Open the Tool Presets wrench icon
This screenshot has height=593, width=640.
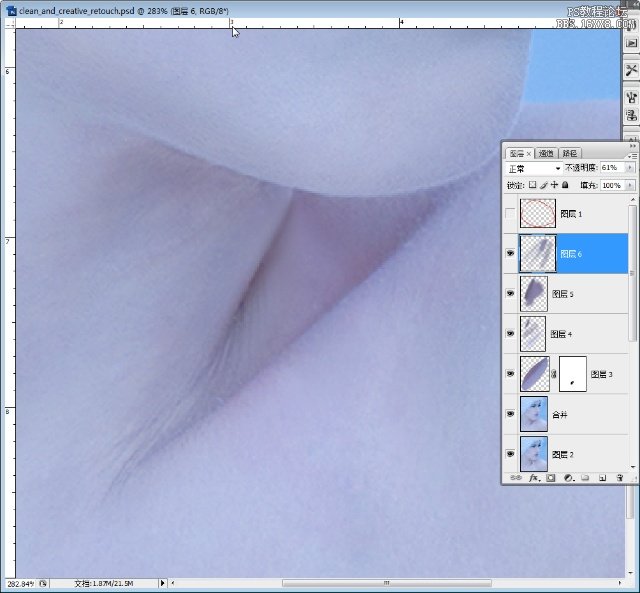click(631, 70)
